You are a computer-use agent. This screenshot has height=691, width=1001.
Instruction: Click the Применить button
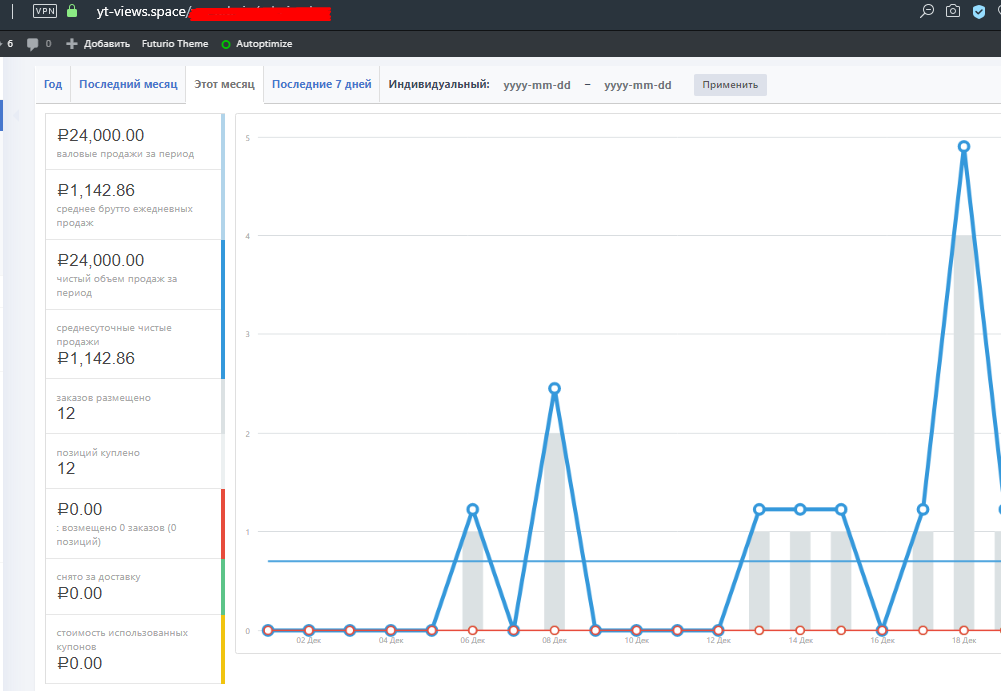click(x=730, y=85)
